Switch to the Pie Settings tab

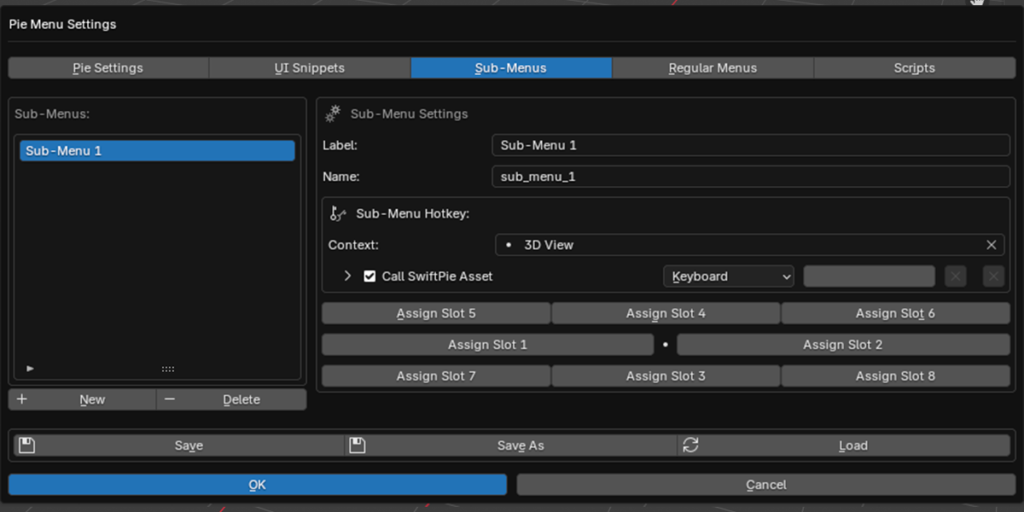pos(108,68)
